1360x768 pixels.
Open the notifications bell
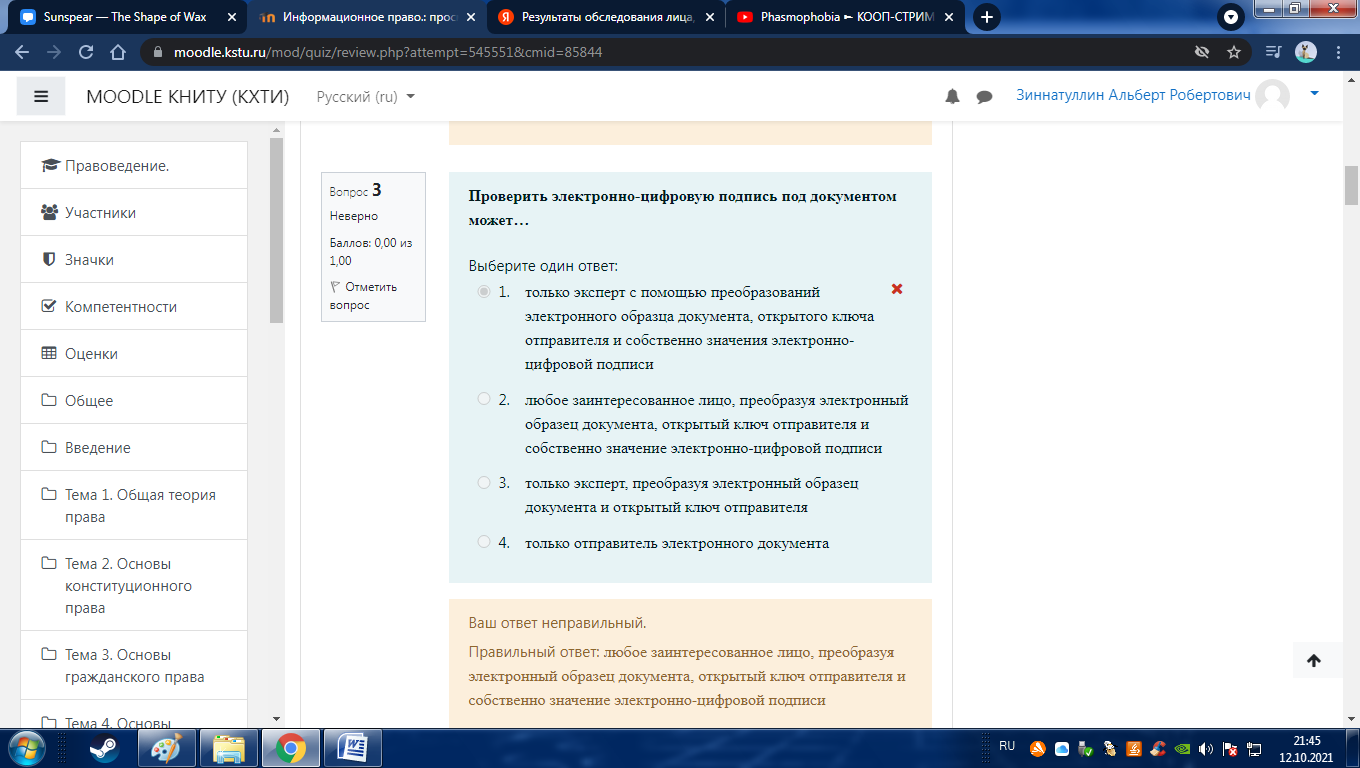click(x=952, y=96)
